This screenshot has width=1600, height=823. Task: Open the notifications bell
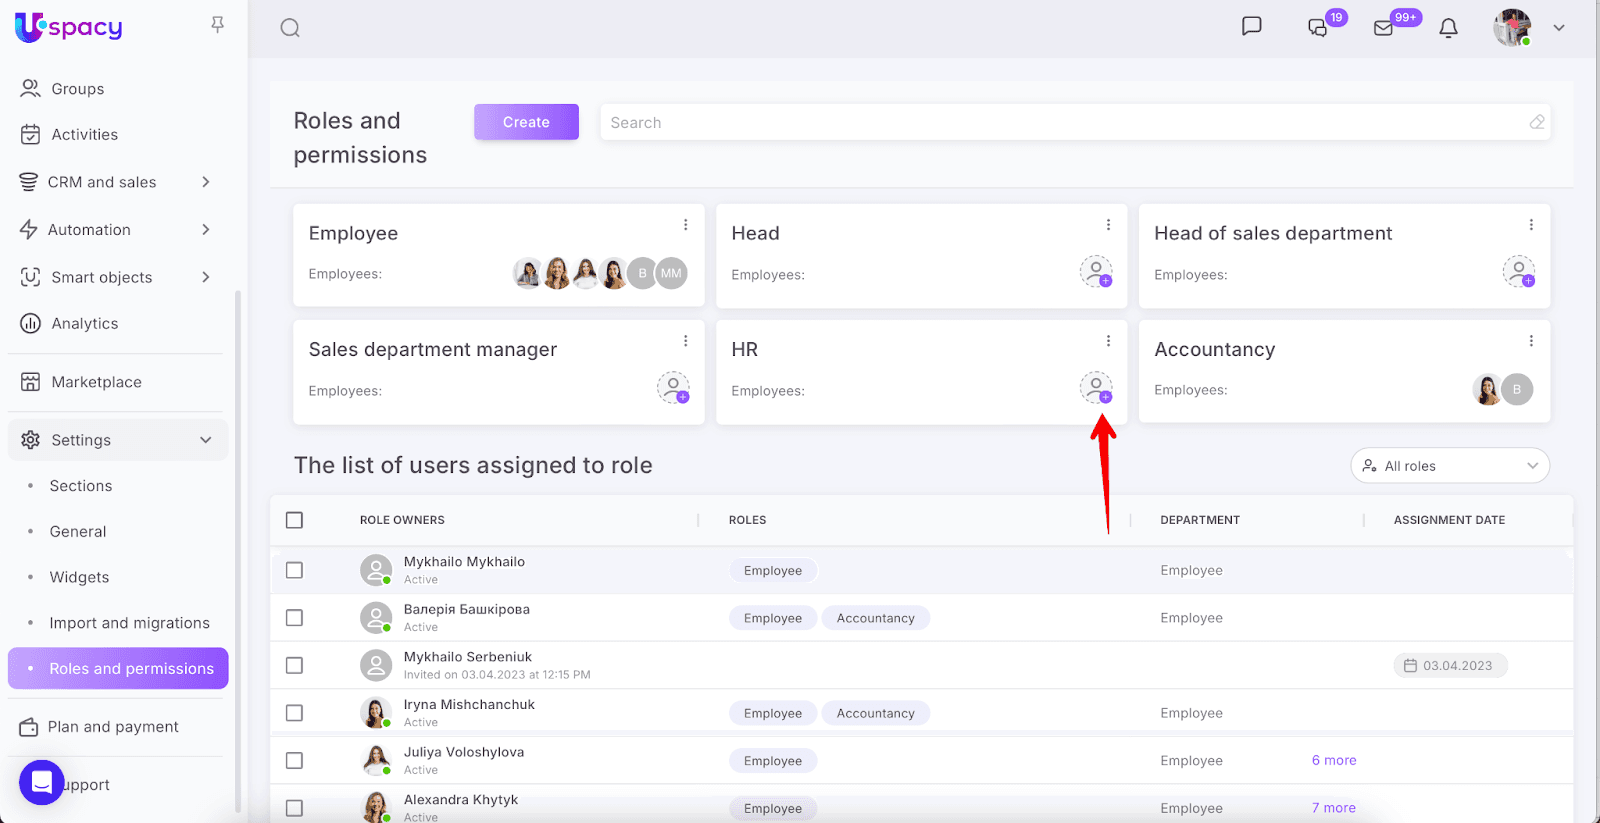1448,28
